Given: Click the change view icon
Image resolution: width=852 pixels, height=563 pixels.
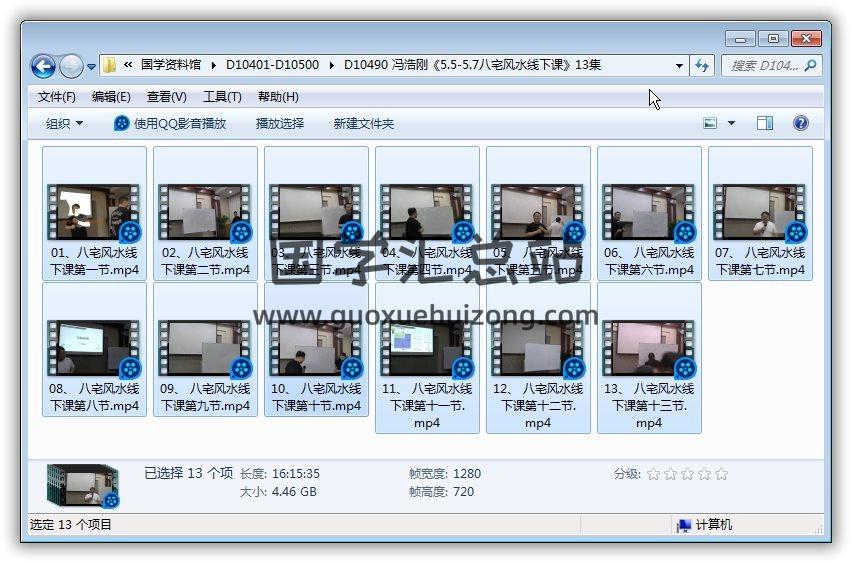Looking at the screenshot, I should [711, 123].
